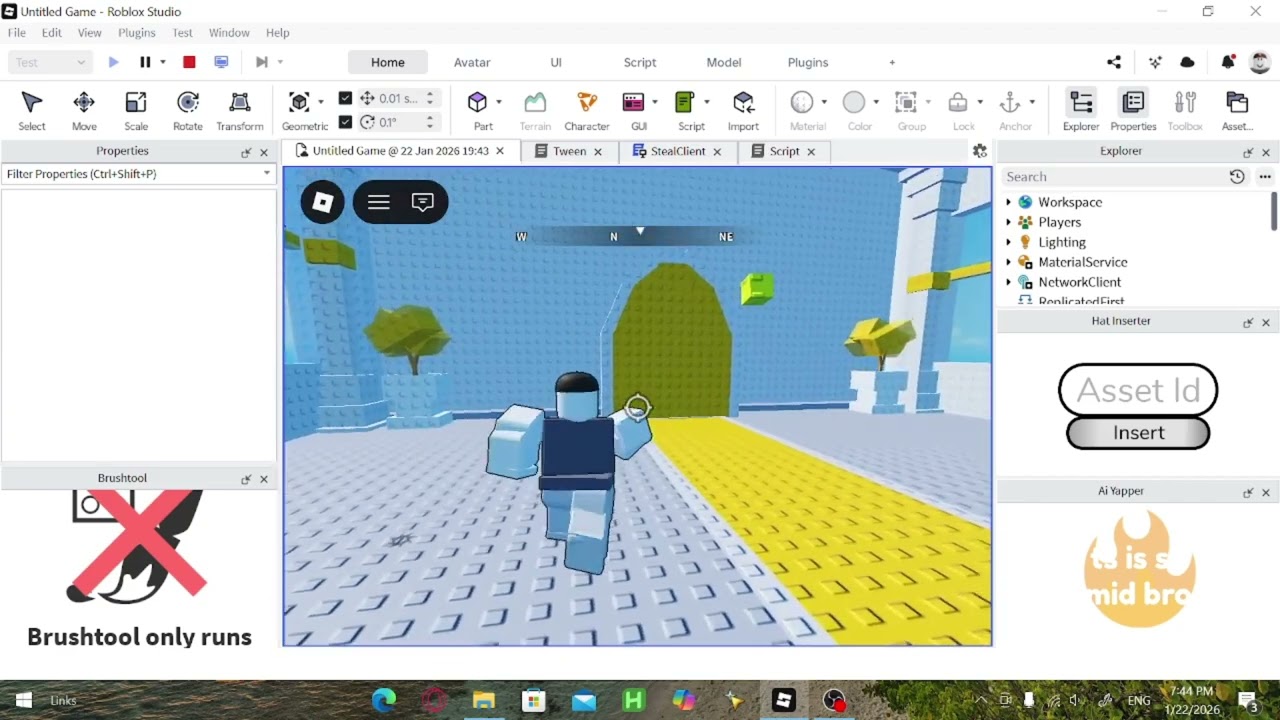Viewport: 1280px width, 720px height.
Task: Toggle the Properties panel button
Action: 1133,110
